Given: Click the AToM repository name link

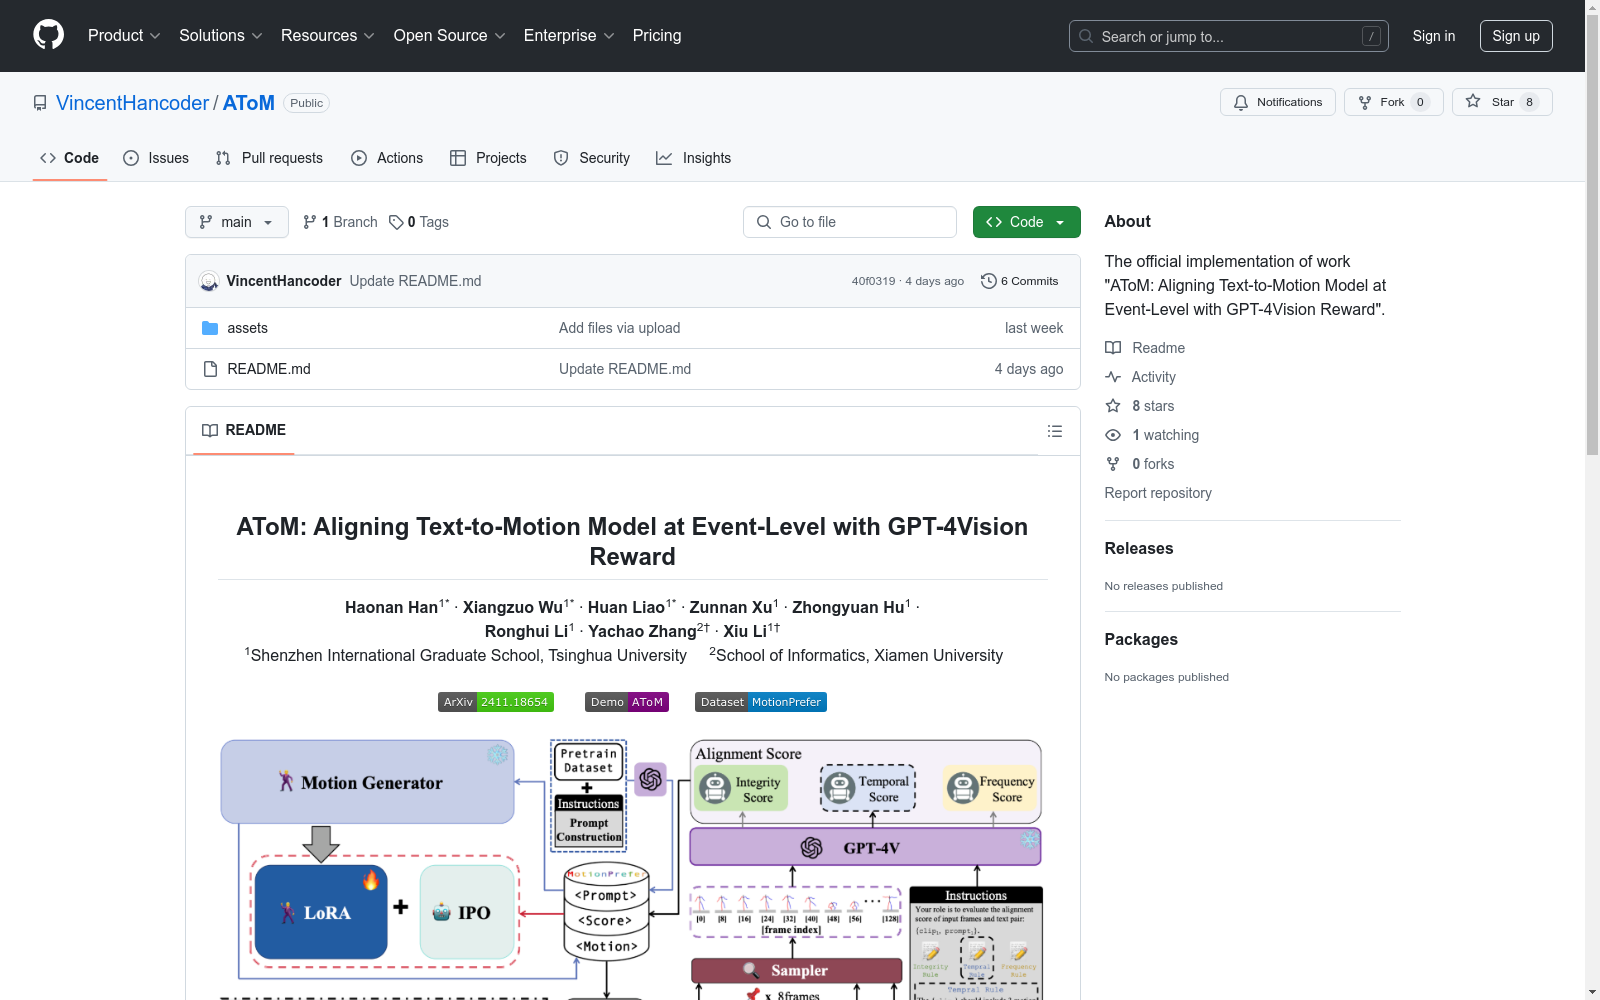Looking at the screenshot, I should coord(249,103).
